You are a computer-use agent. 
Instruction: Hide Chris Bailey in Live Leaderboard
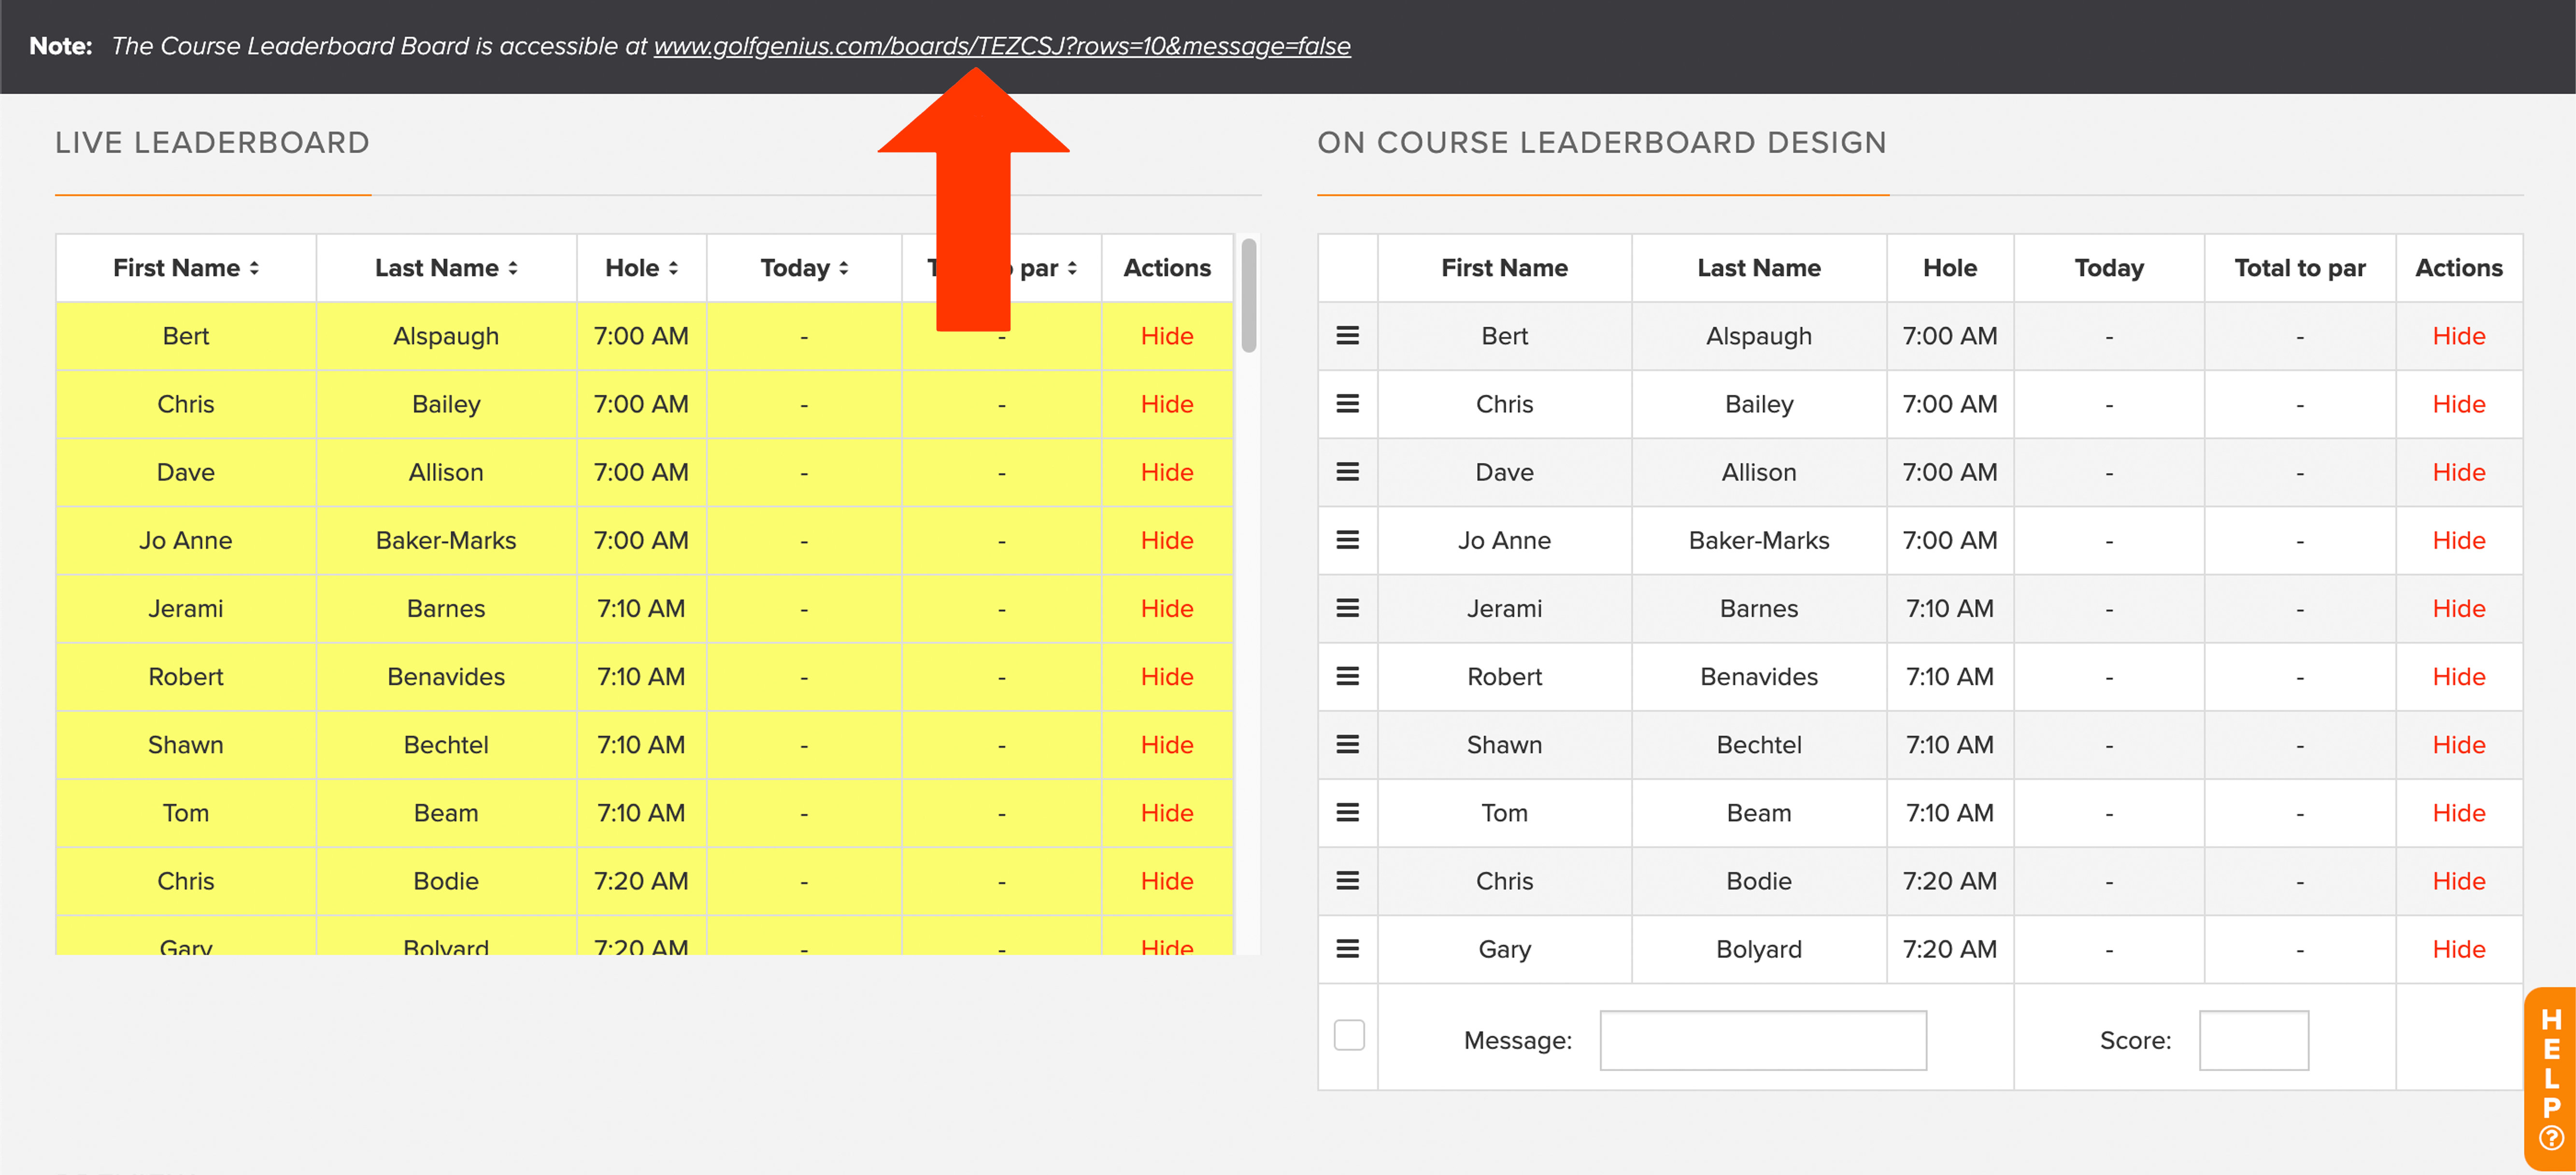pyautogui.click(x=1167, y=404)
